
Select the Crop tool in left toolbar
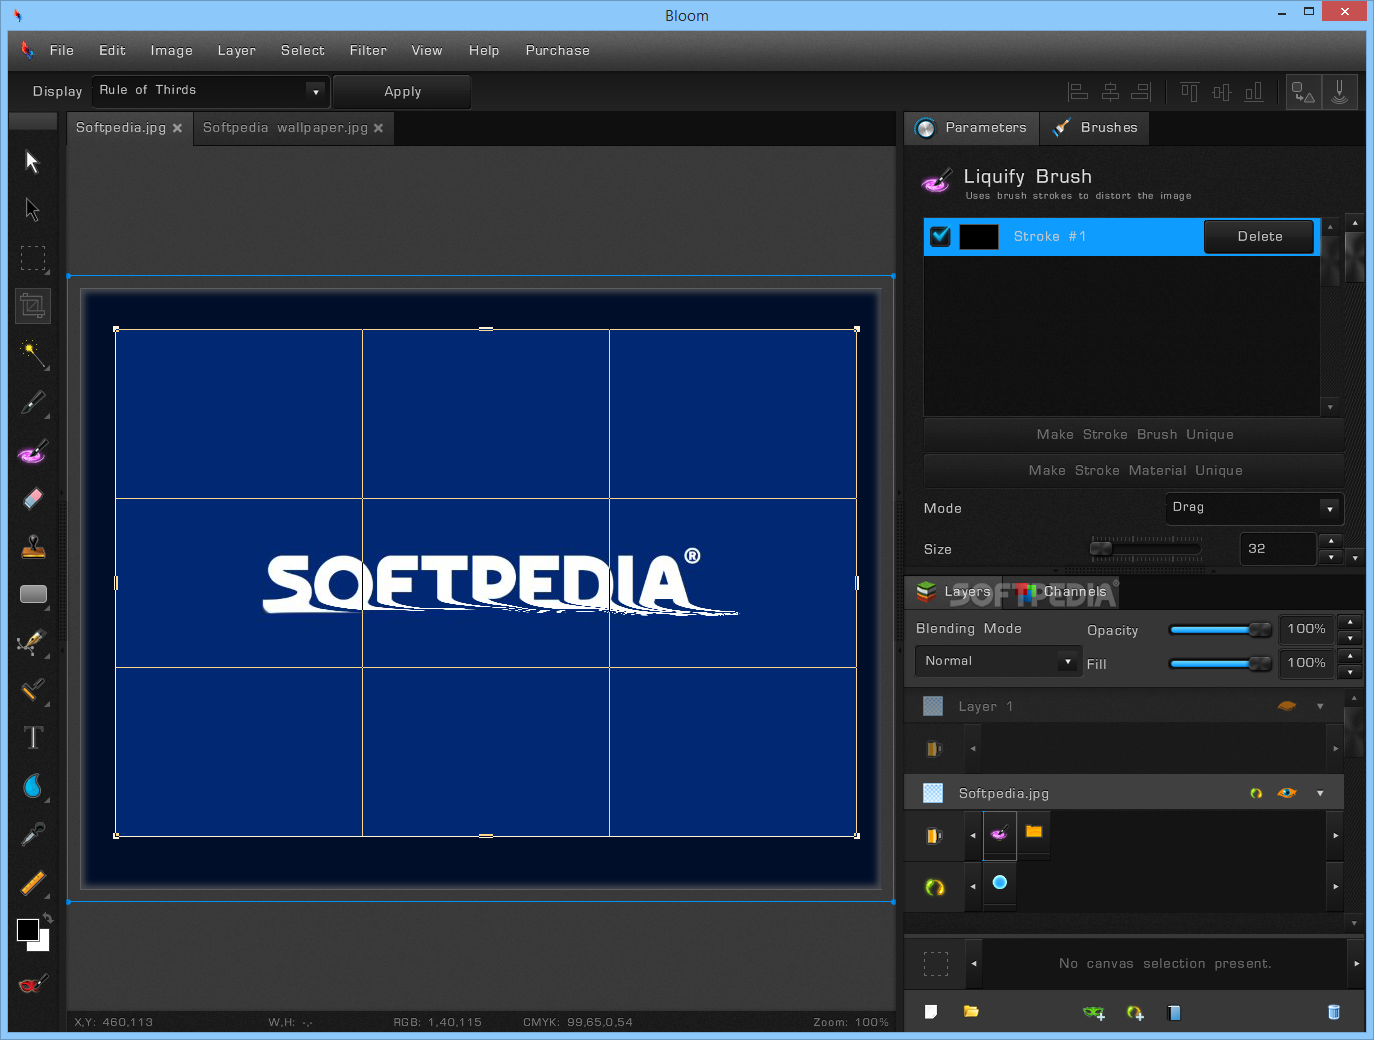[x=33, y=306]
